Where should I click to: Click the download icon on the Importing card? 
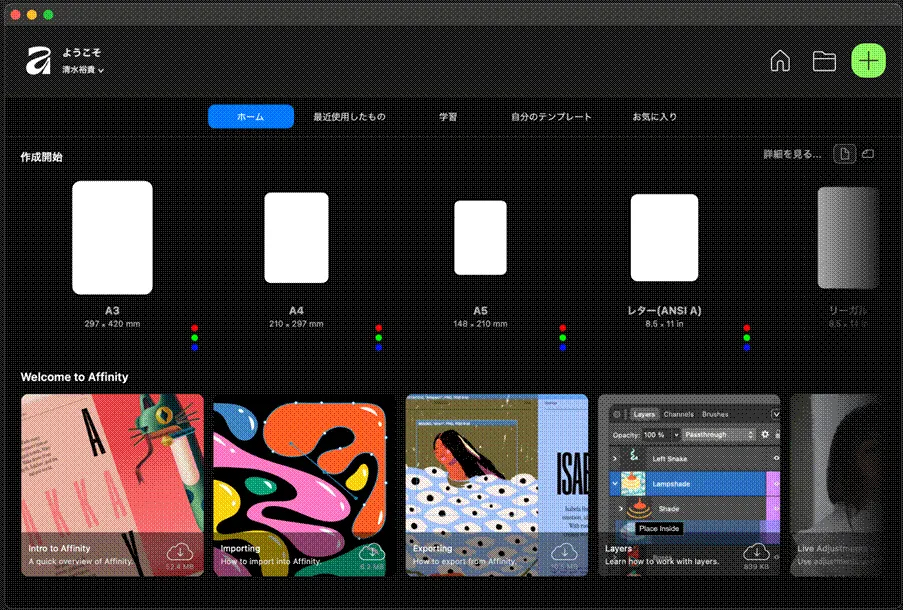click(x=373, y=552)
